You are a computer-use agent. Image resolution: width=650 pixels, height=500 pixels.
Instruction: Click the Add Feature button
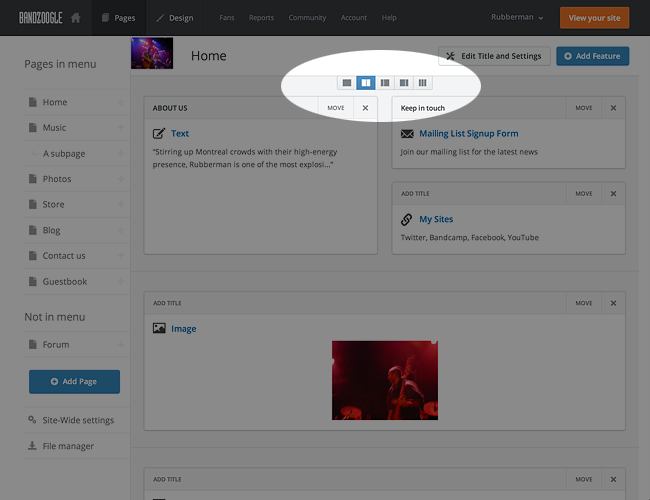592,56
